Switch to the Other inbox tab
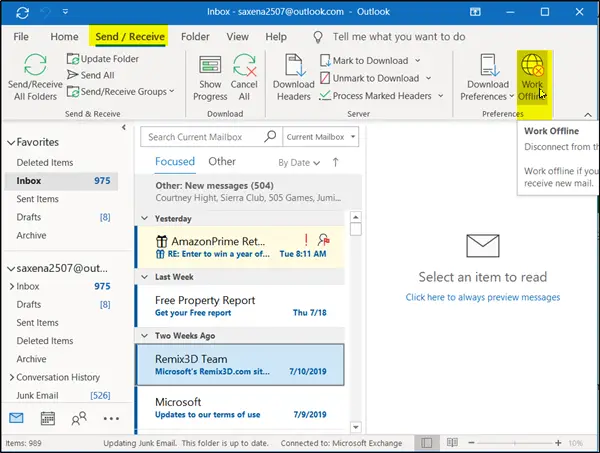 pos(221,161)
